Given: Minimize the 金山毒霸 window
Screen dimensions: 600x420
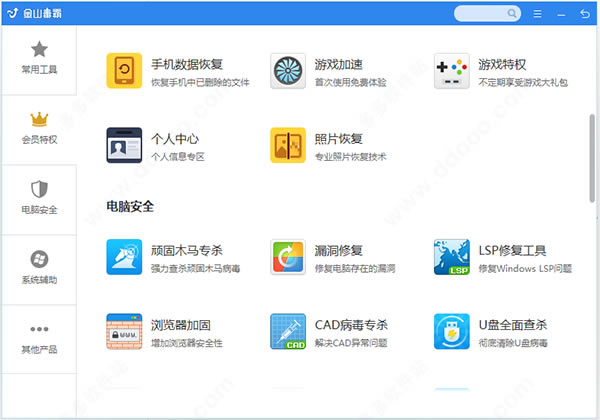Looking at the screenshot, I should click(x=561, y=15).
